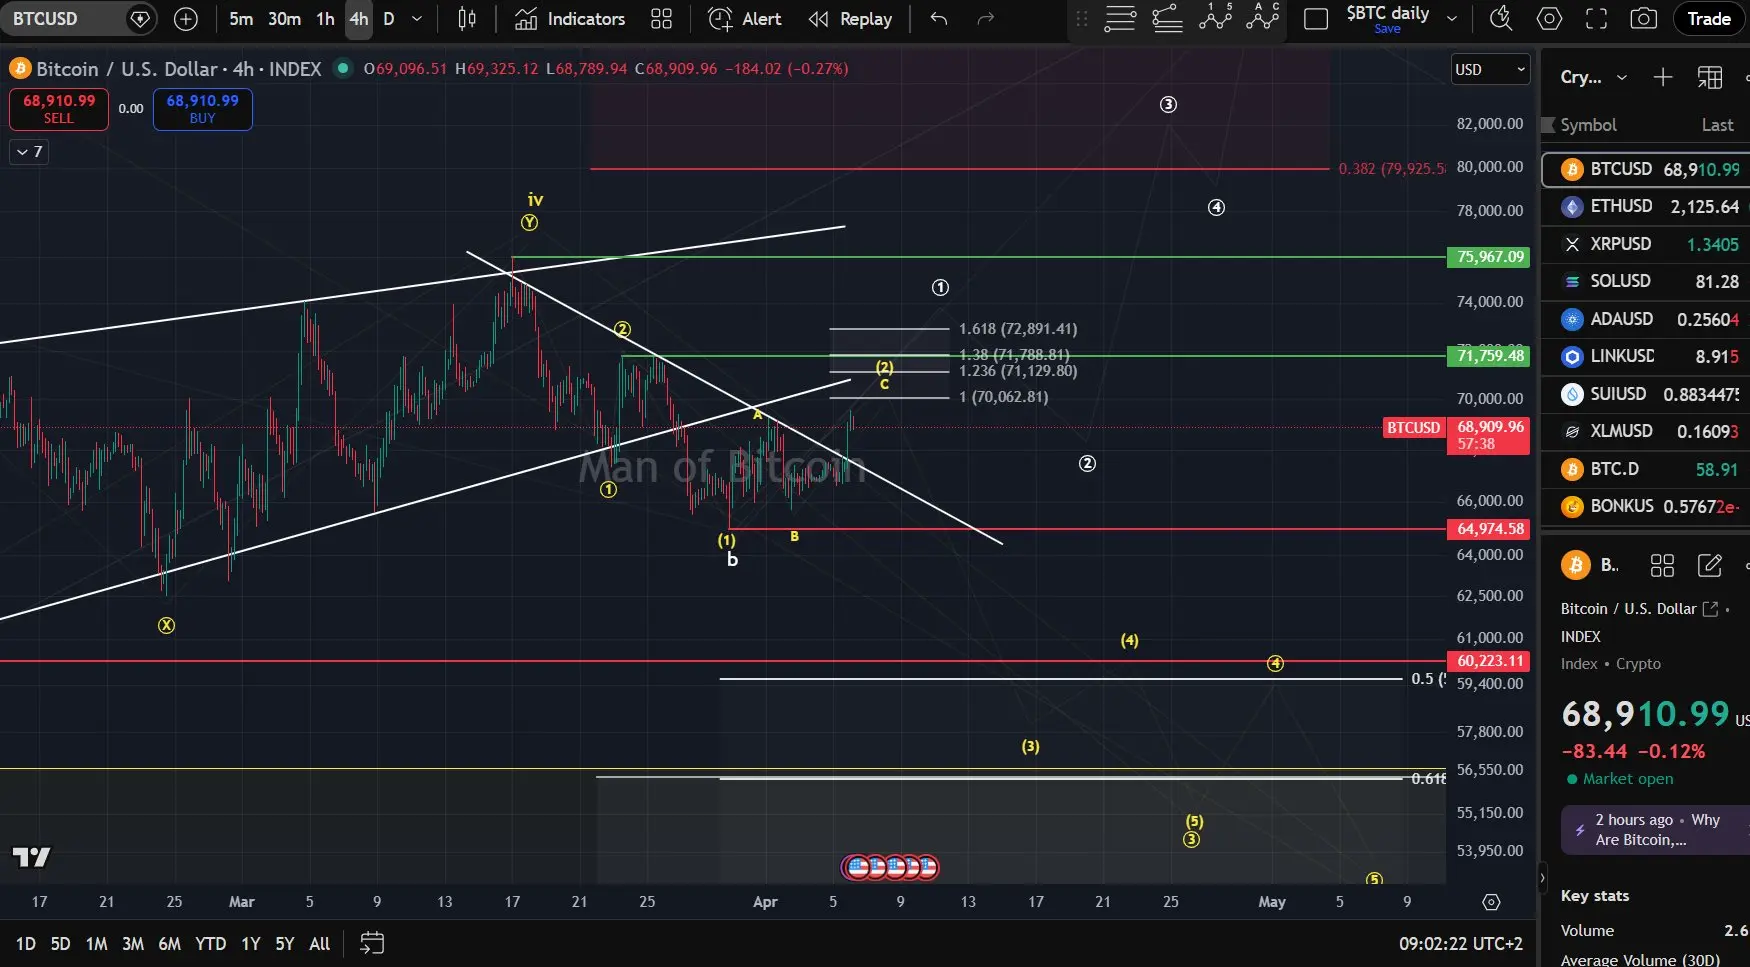Select the 64,974.58 price line label

pyautogui.click(x=1489, y=529)
